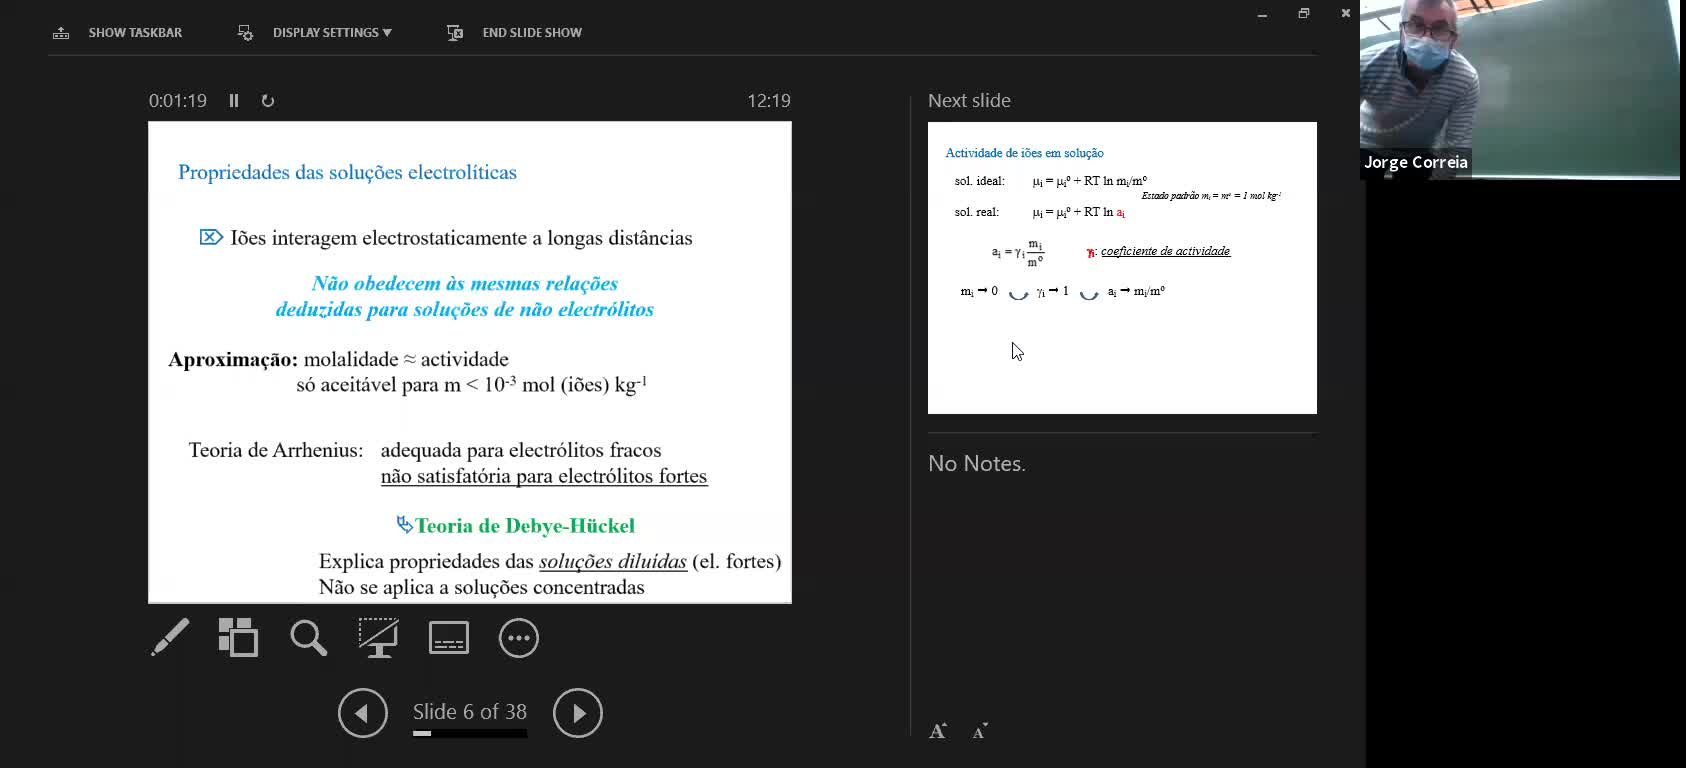Toggle black or unblack slide show icon

pos(378,637)
